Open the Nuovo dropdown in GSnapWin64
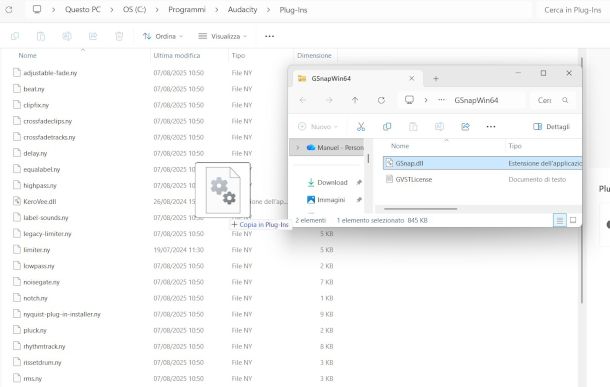Viewport: 610px width, 387px height. (x=318, y=126)
